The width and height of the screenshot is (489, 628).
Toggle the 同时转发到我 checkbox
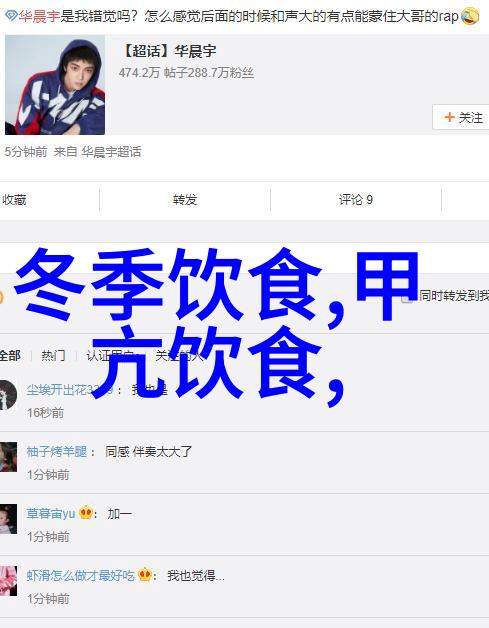tap(407, 297)
